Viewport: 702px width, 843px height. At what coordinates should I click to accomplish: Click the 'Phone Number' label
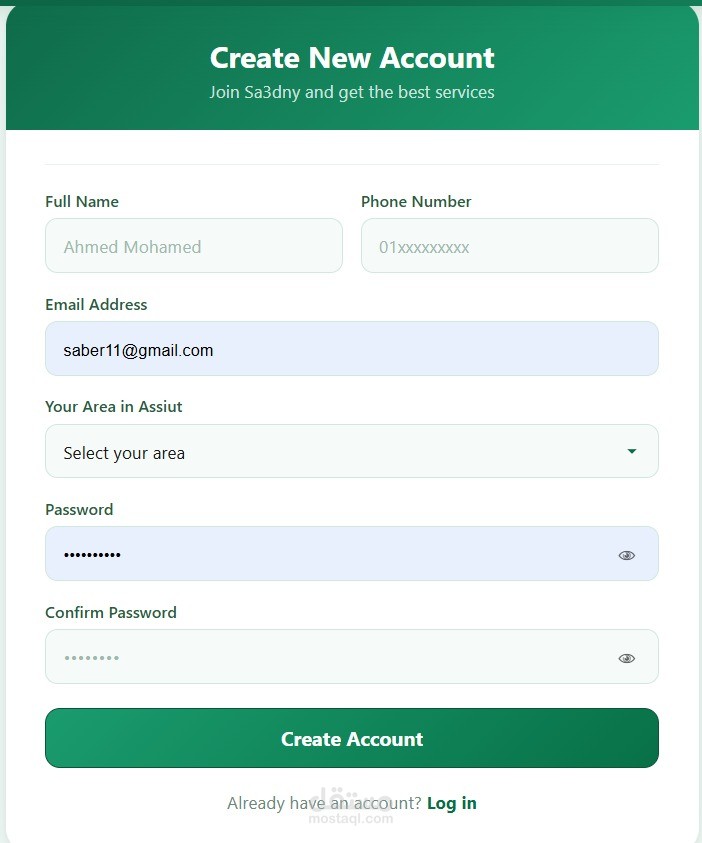pyautogui.click(x=416, y=202)
